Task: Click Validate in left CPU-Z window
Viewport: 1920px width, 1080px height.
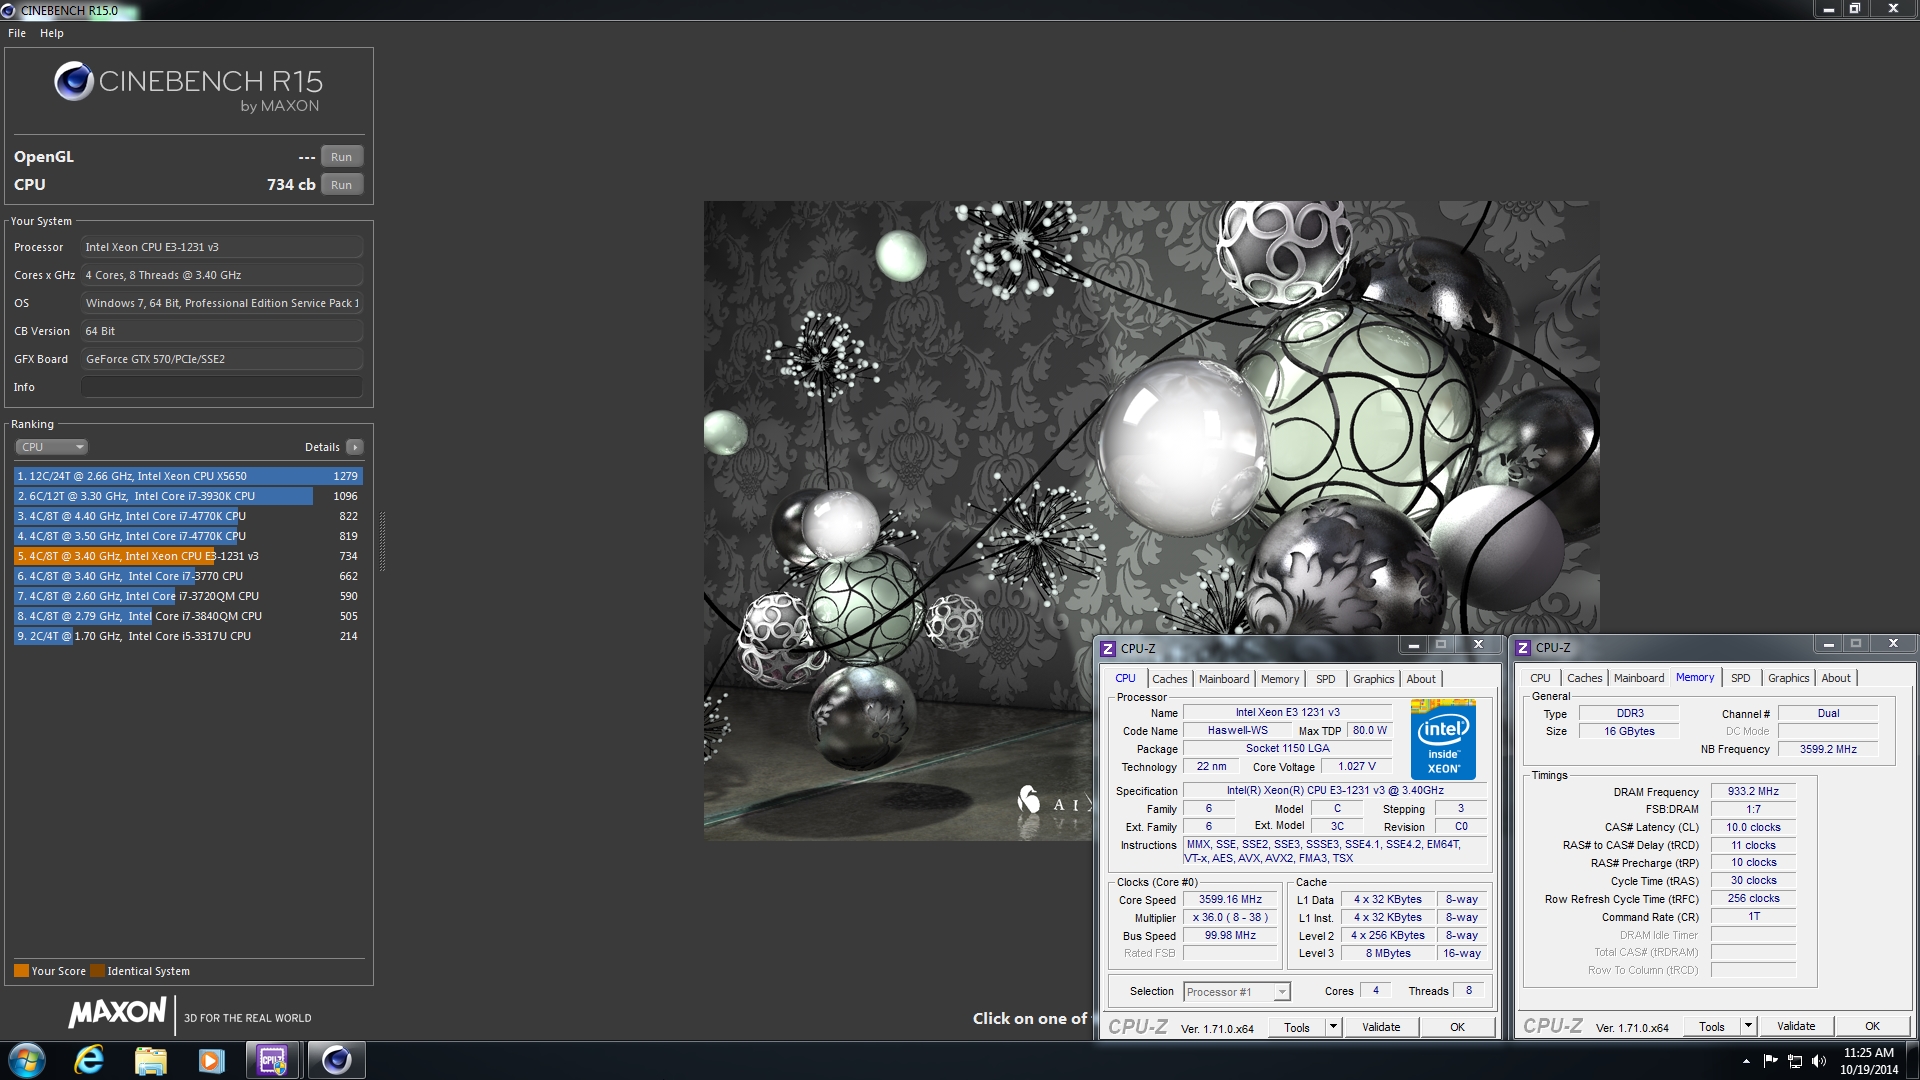Action: [x=1381, y=1027]
